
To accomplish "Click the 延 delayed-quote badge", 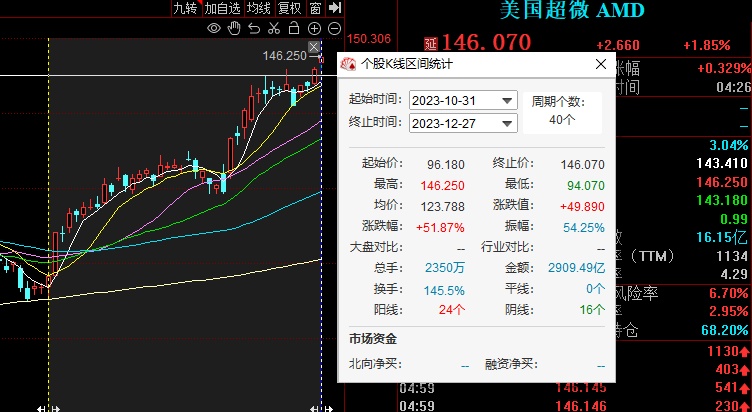I will (x=431, y=44).
